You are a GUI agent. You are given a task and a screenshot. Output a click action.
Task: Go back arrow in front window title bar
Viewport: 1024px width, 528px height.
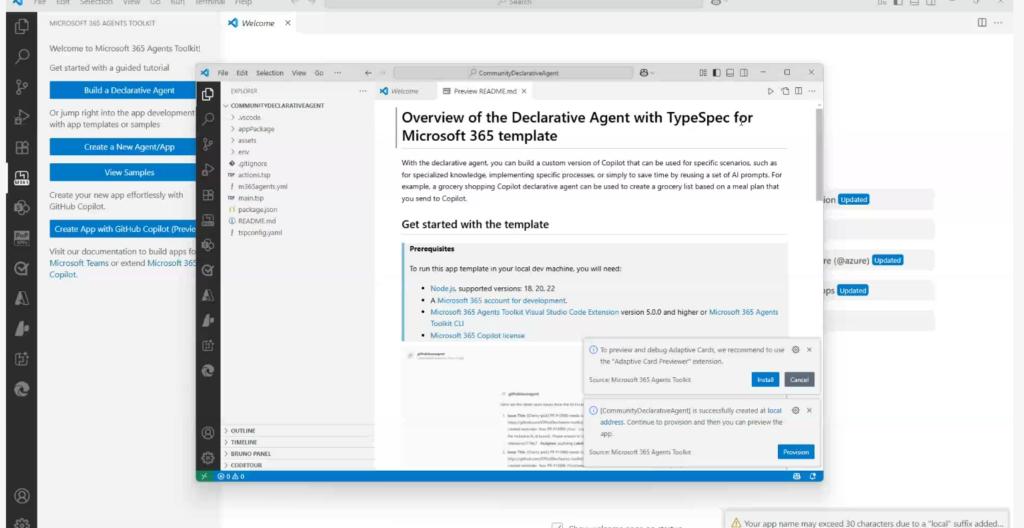368,73
